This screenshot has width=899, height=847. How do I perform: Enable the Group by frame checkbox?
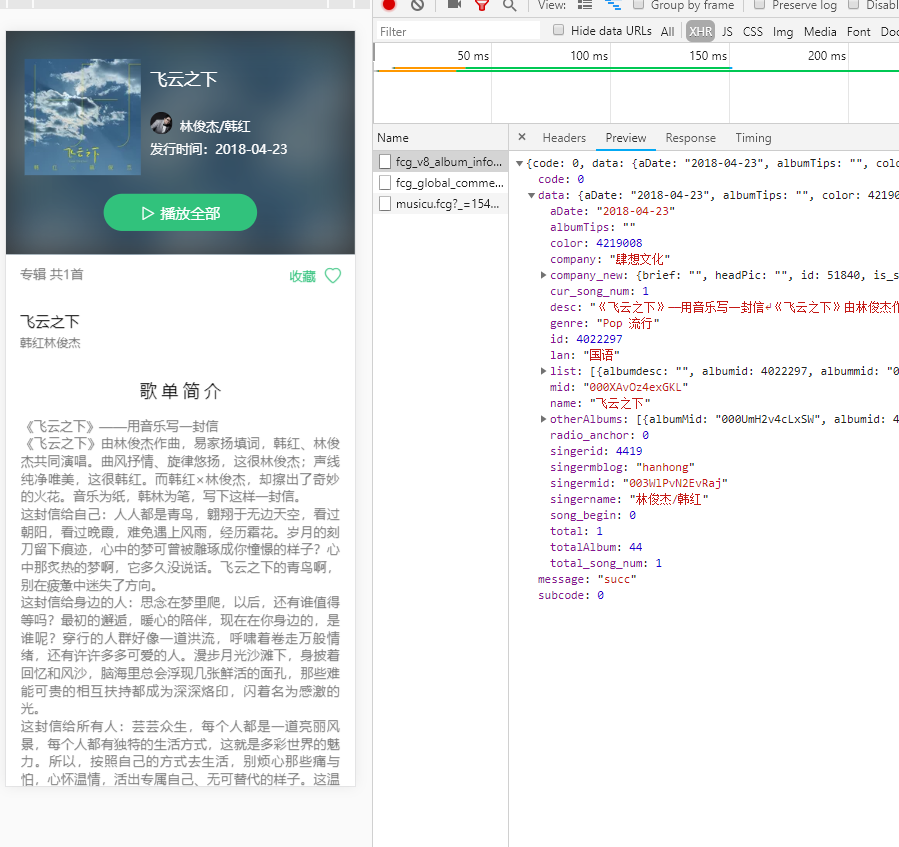pos(638,5)
